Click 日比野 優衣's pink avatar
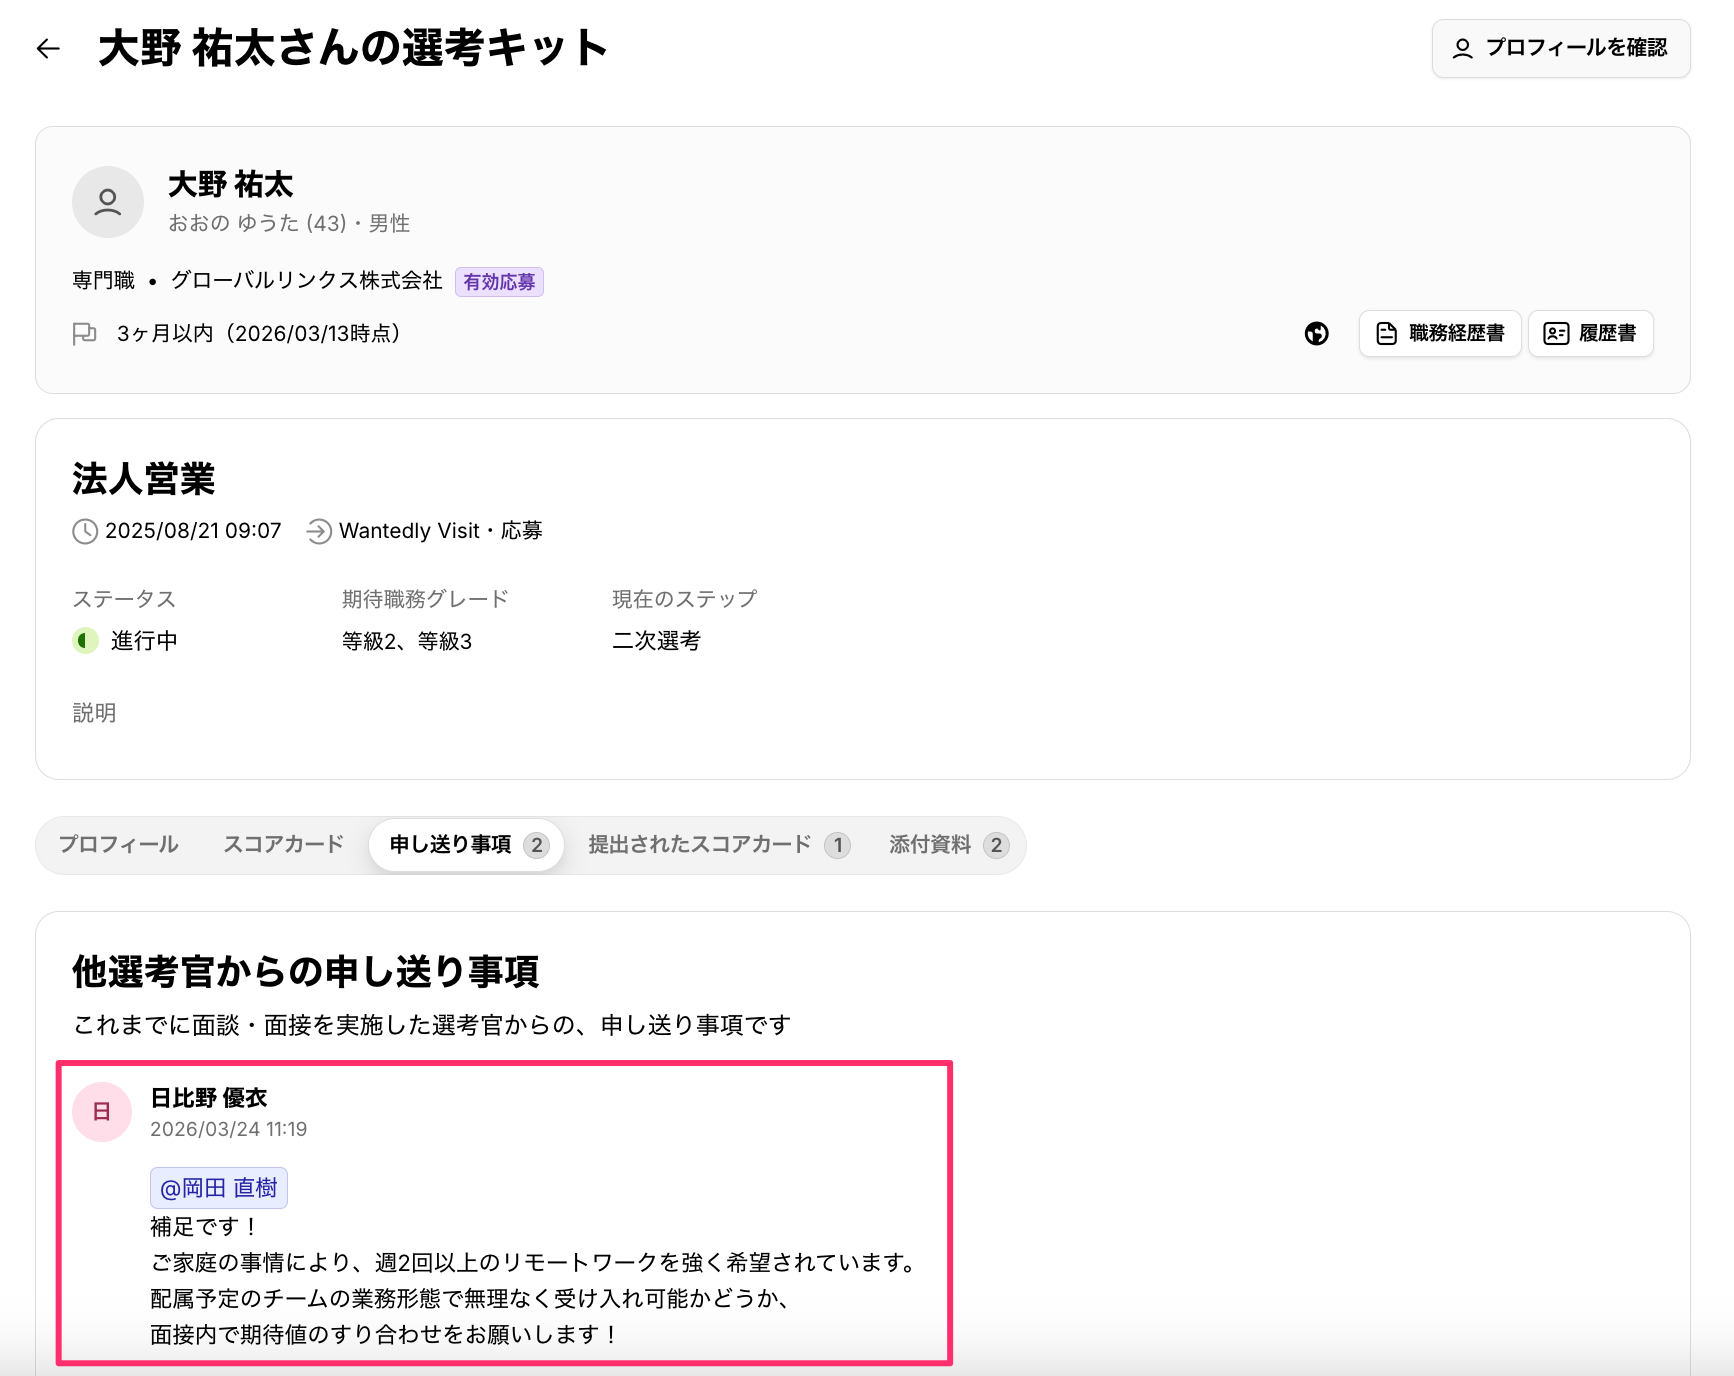The width and height of the screenshot is (1734, 1376). click(102, 1112)
